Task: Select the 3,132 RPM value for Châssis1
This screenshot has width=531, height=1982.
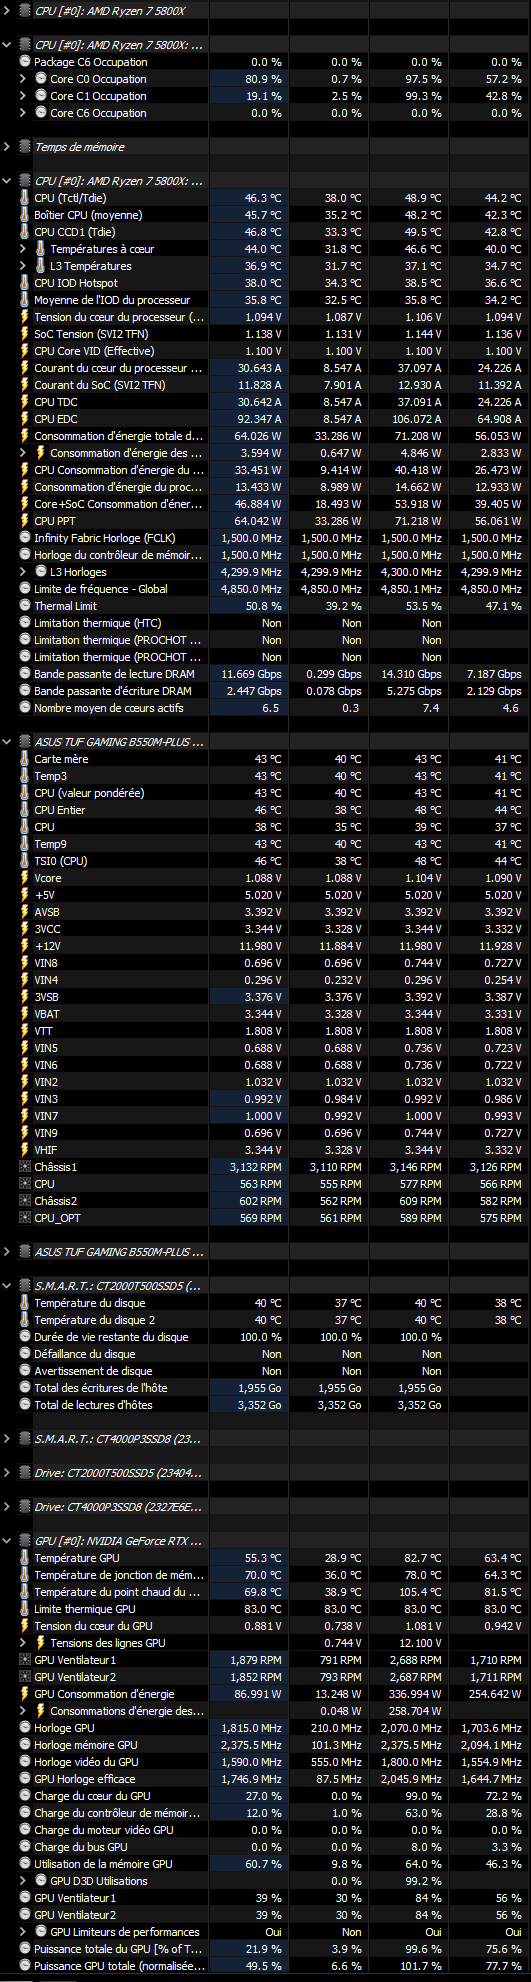Action: point(256,1167)
